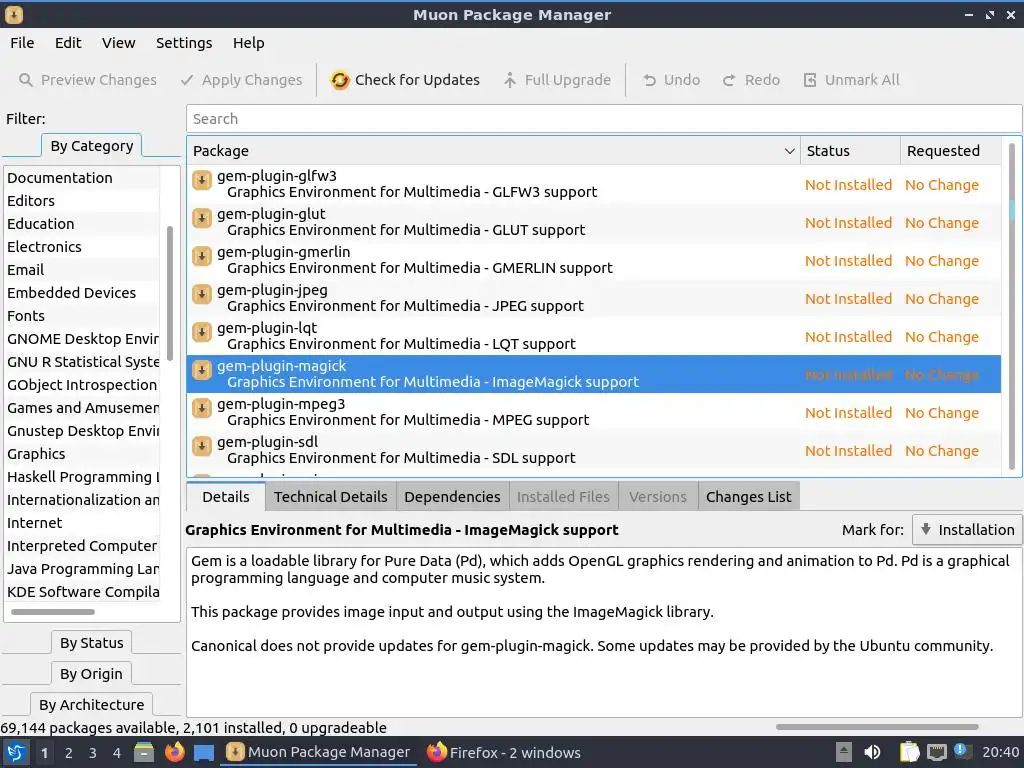This screenshot has width=1024, height=768.
Task: Switch to the Changes List tab
Action: (x=748, y=497)
